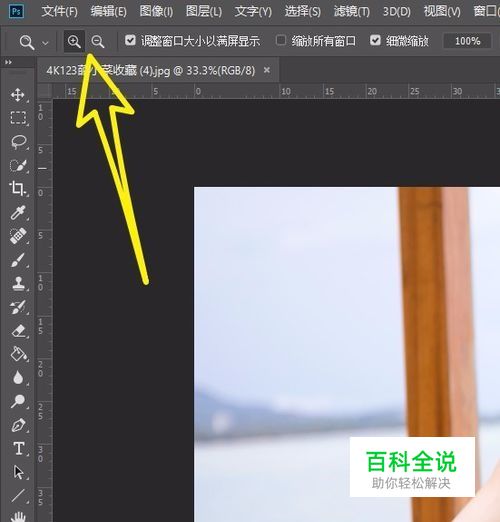This screenshot has width=500, height=522.
Task: Select the zoom out (minus magnifier) mode
Action: pos(98,41)
